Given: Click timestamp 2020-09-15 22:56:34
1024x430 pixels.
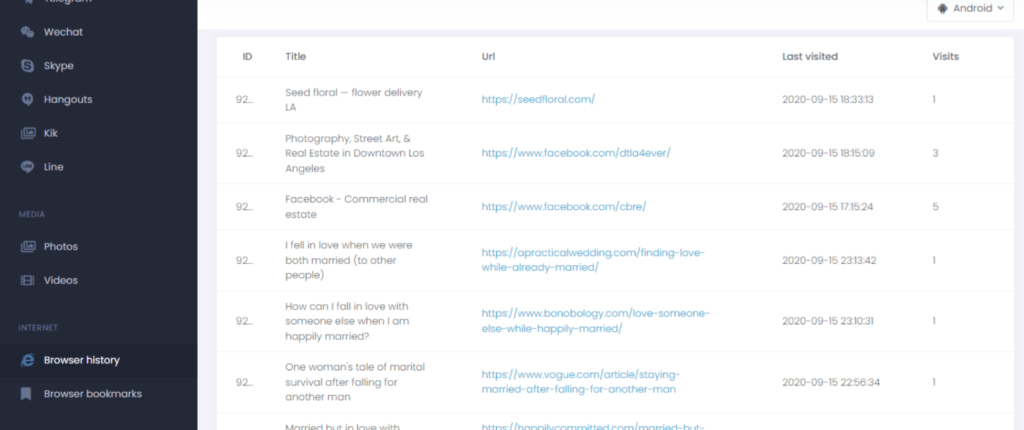Looking at the screenshot, I should (831, 382).
